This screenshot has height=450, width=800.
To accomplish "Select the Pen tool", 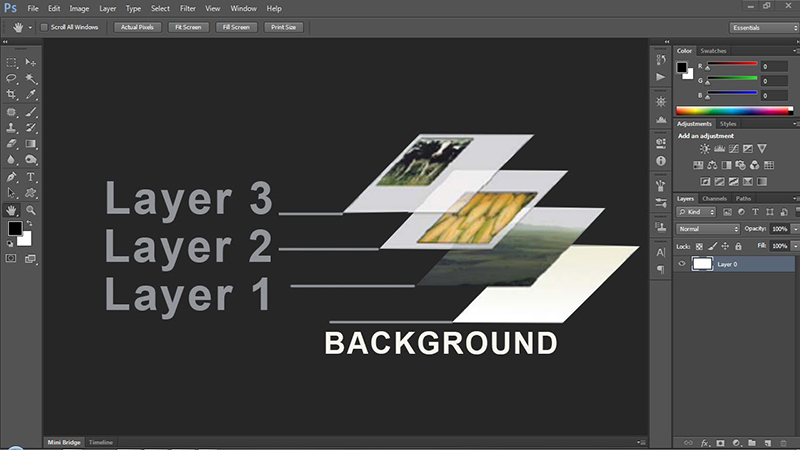I will point(11,177).
